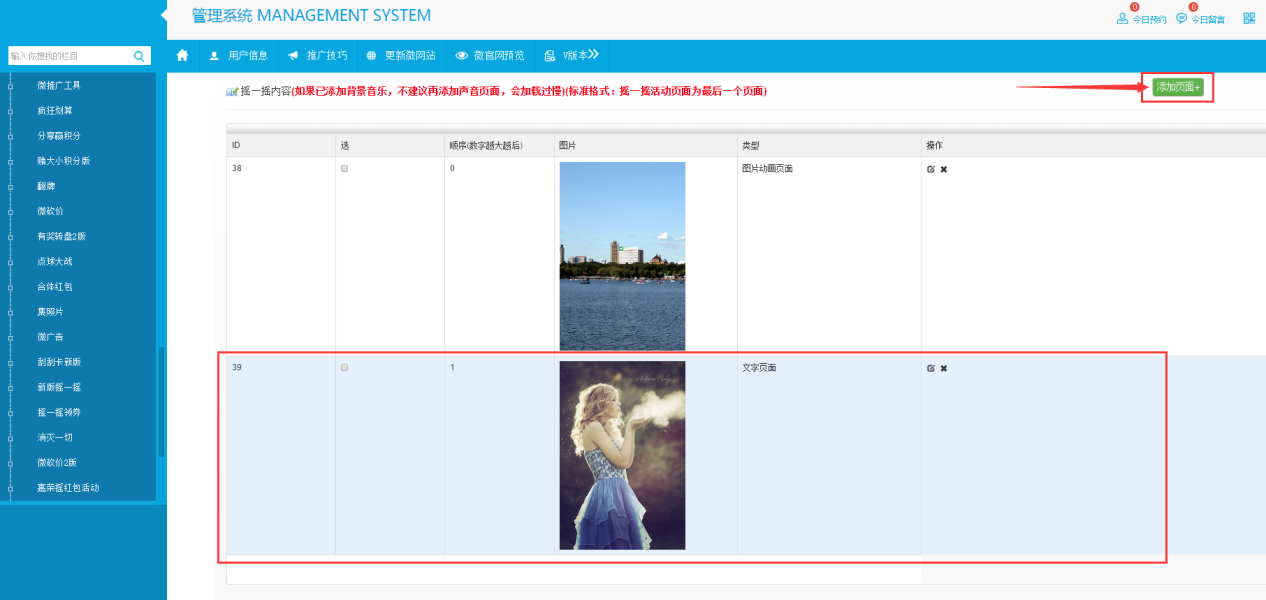Open the 推广技巧 menu item
Screen dimensions: 1266x600
pos(317,55)
